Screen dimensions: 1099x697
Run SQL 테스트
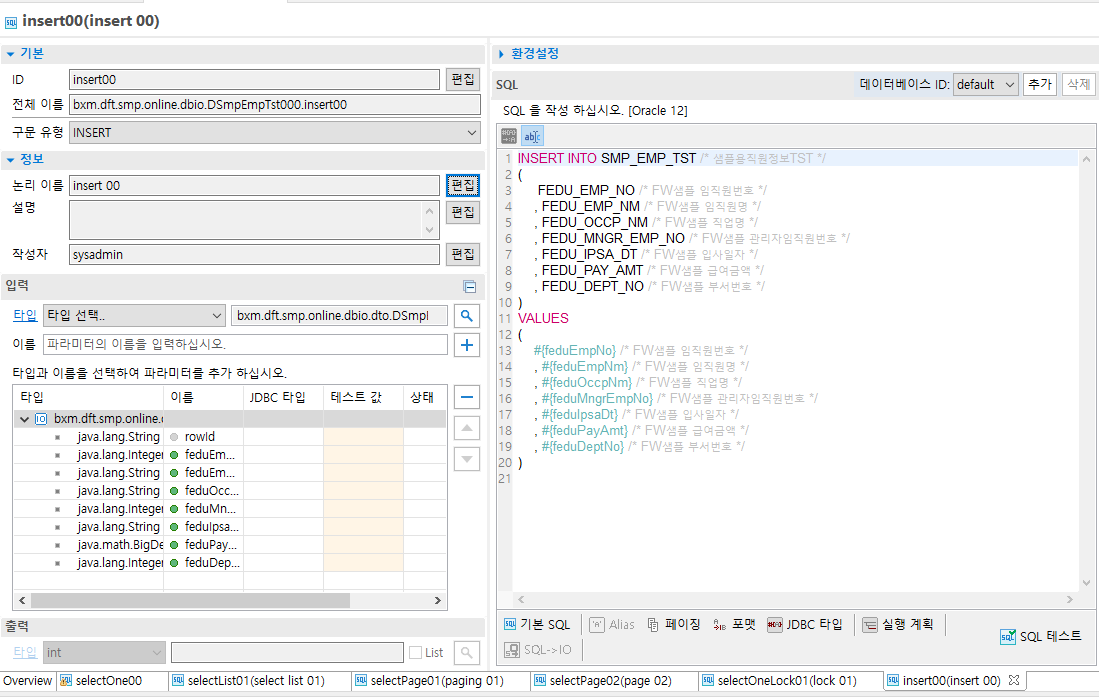click(x=1041, y=636)
